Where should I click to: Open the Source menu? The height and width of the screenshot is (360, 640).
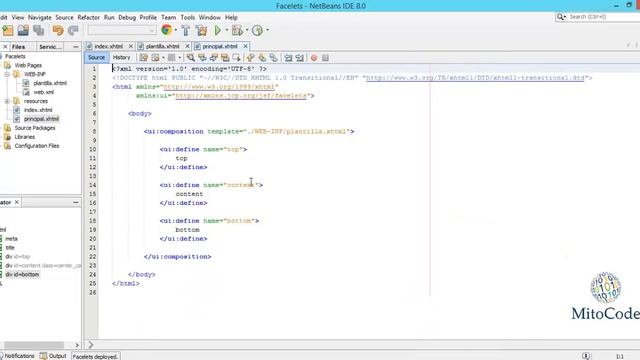(x=64, y=18)
